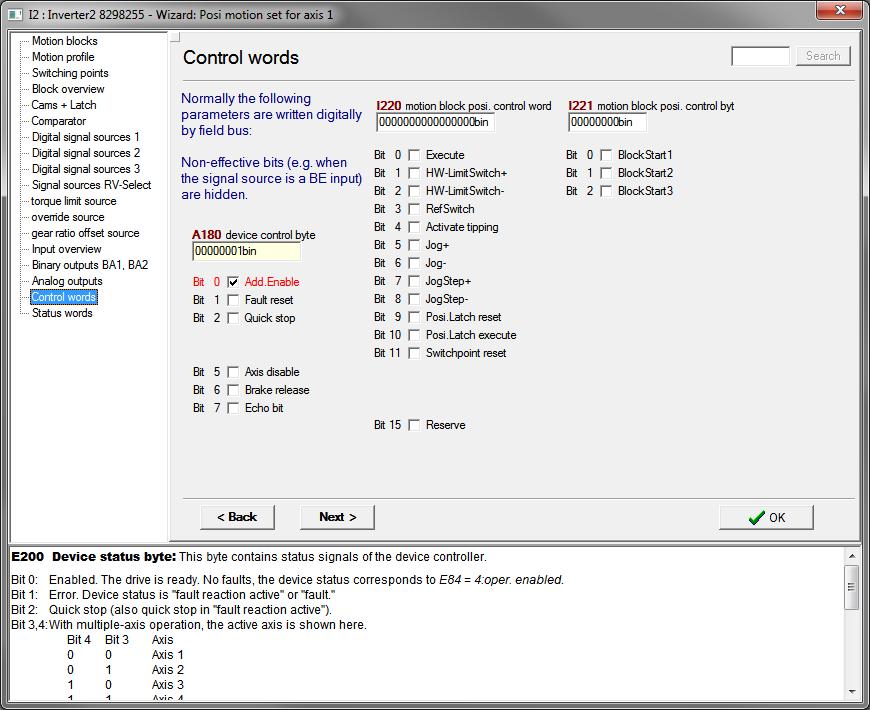
Task: Click the help pane scrollbar thumb
Action: pyautogui.click(x=851, y=587)
